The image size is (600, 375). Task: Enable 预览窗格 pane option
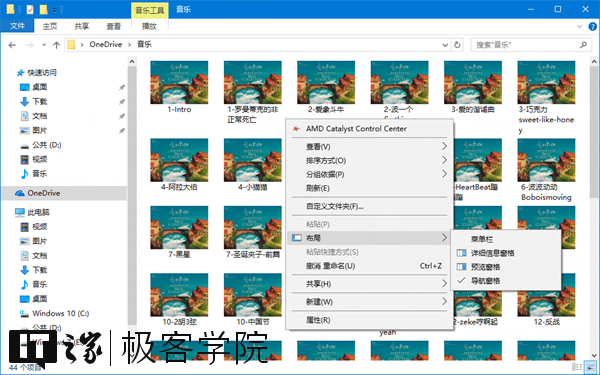(x=506, y=267)
